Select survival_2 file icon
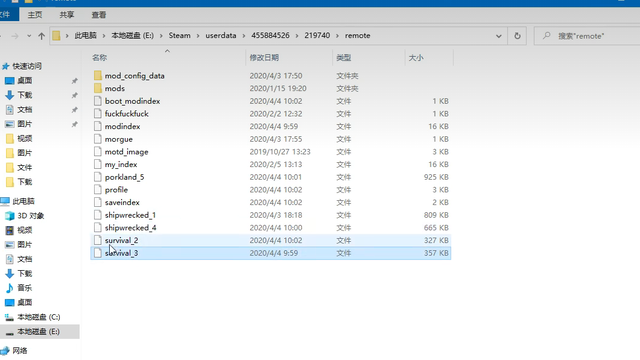The width and height of the screenshot is (640, 360). (98, 240)
